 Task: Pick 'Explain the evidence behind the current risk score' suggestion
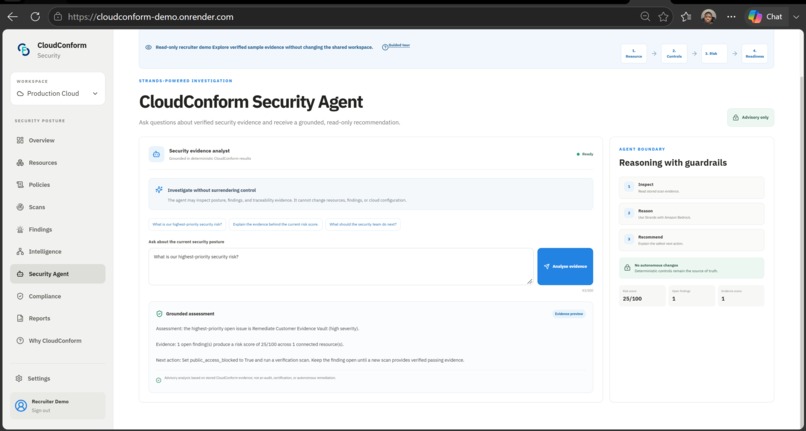276,224
